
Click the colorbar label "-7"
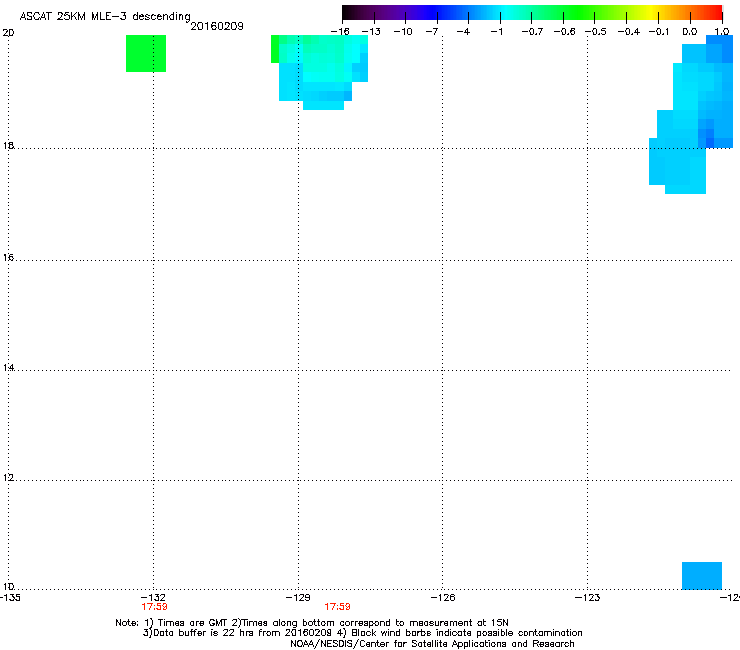pyautogui.click(x=432, y=32)
